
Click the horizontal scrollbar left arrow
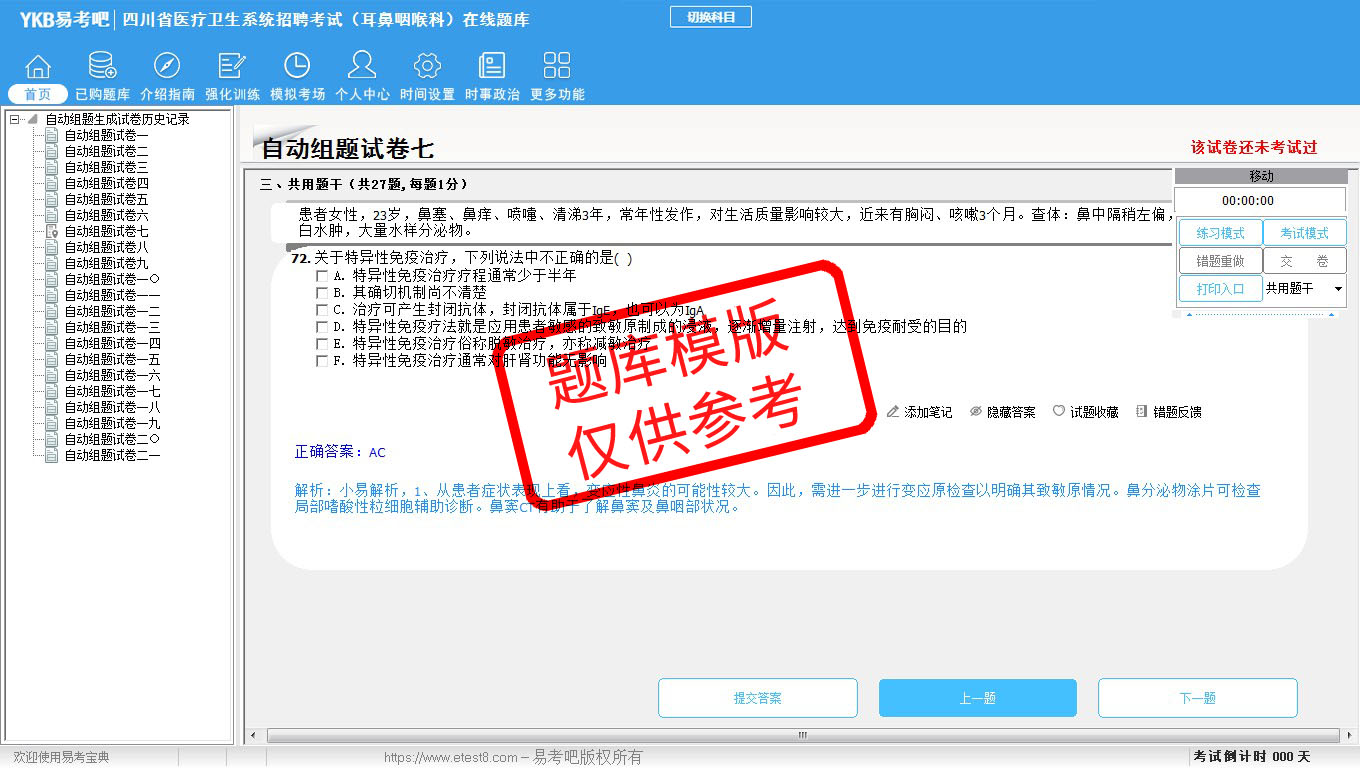coord(252,735)
